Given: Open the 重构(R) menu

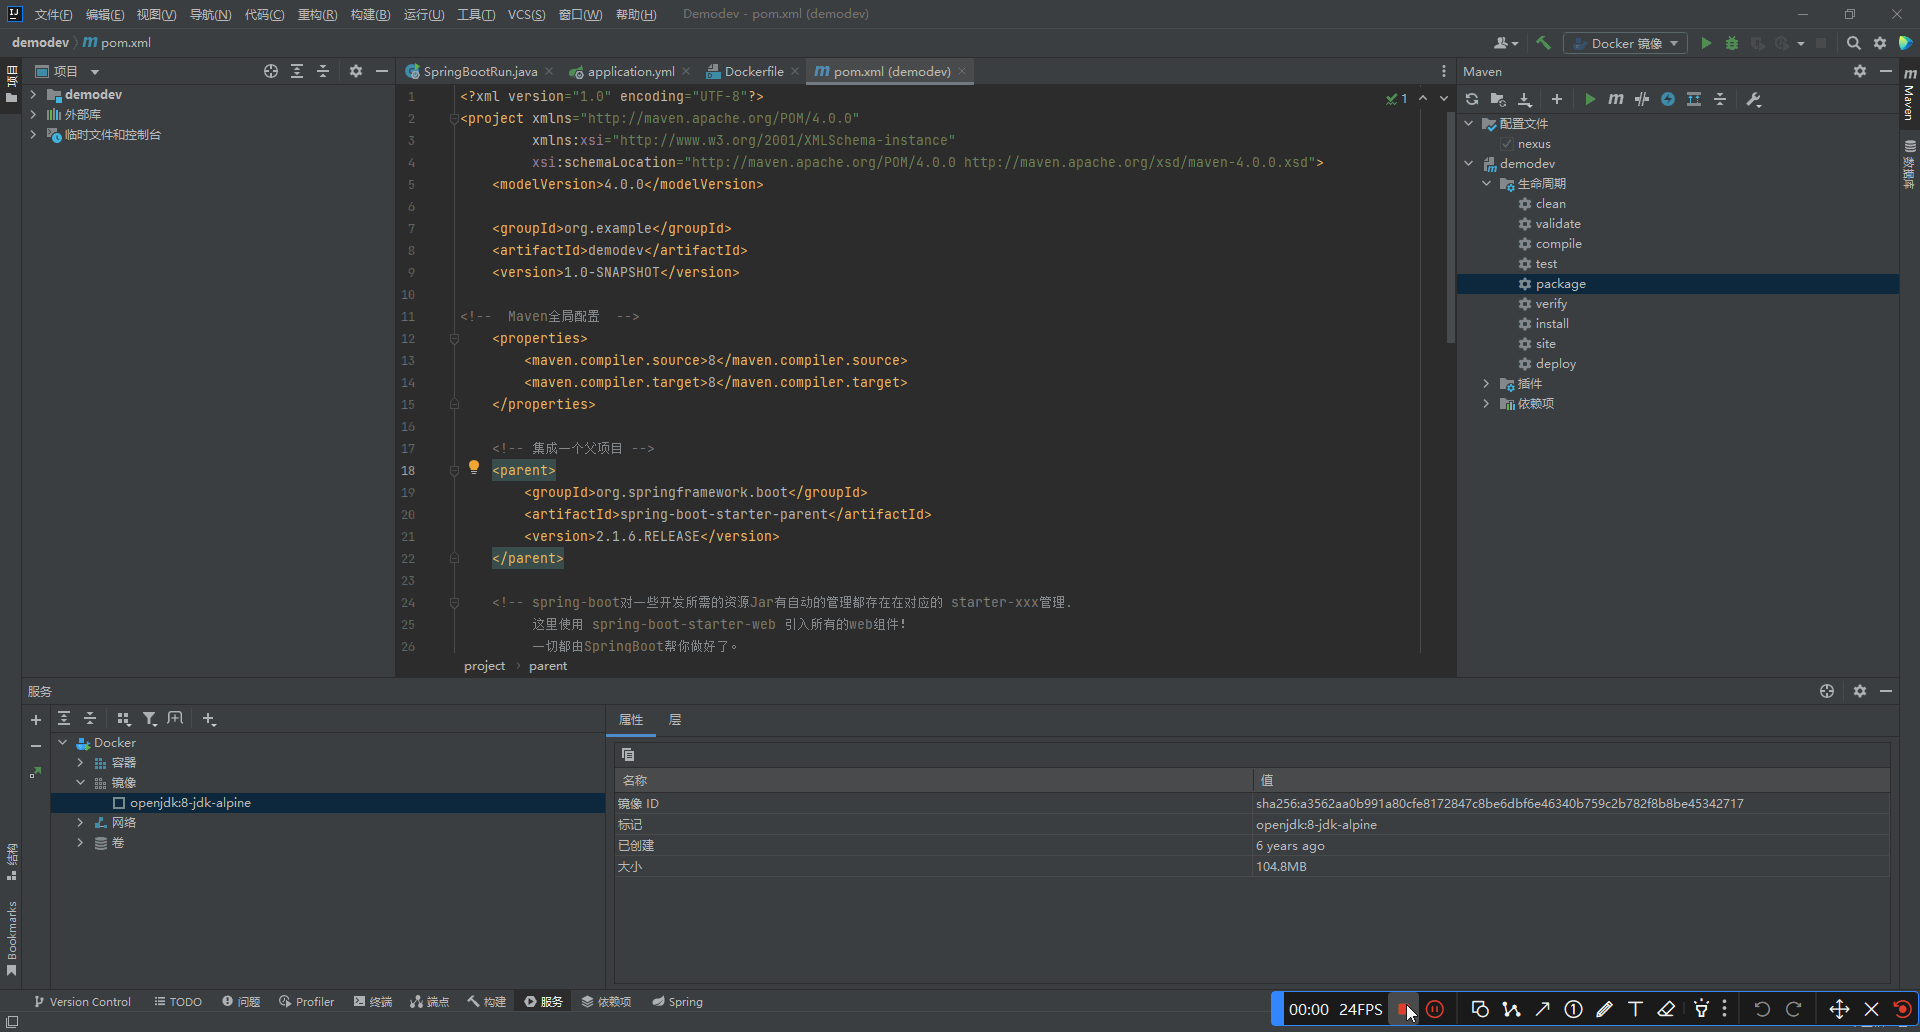Looking at the screenshot, I should [317, 14].
